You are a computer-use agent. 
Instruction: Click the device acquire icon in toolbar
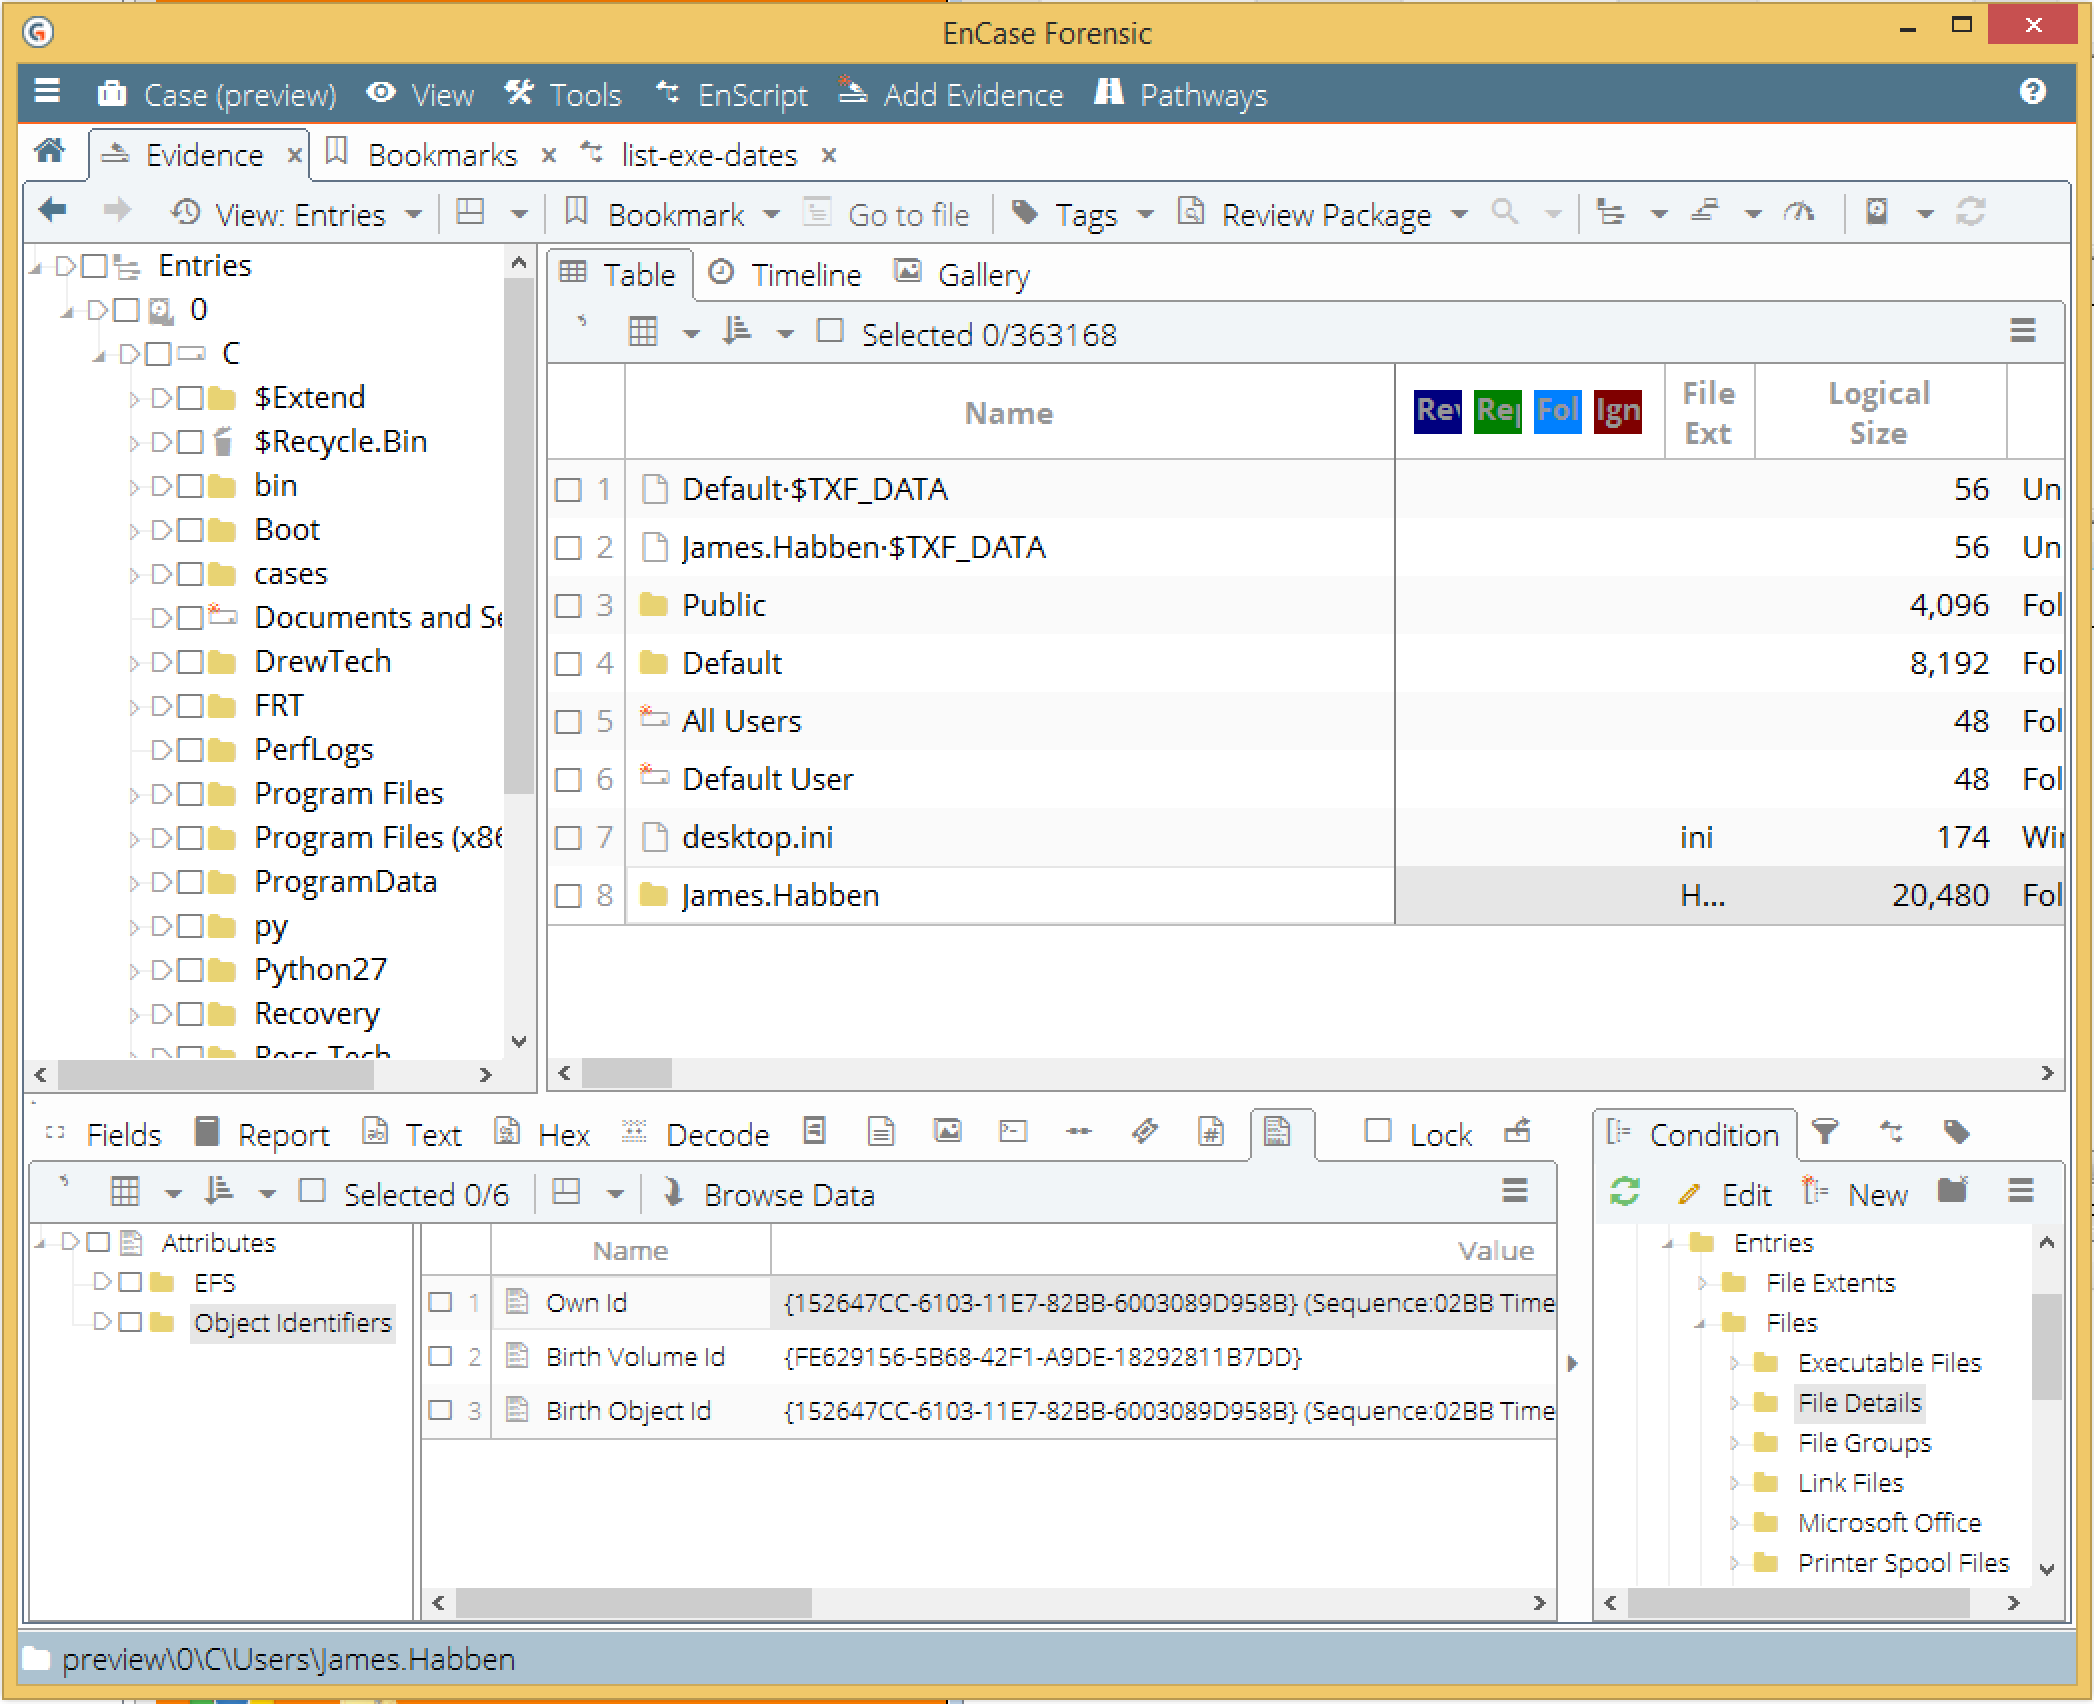tap(1877, 212)
